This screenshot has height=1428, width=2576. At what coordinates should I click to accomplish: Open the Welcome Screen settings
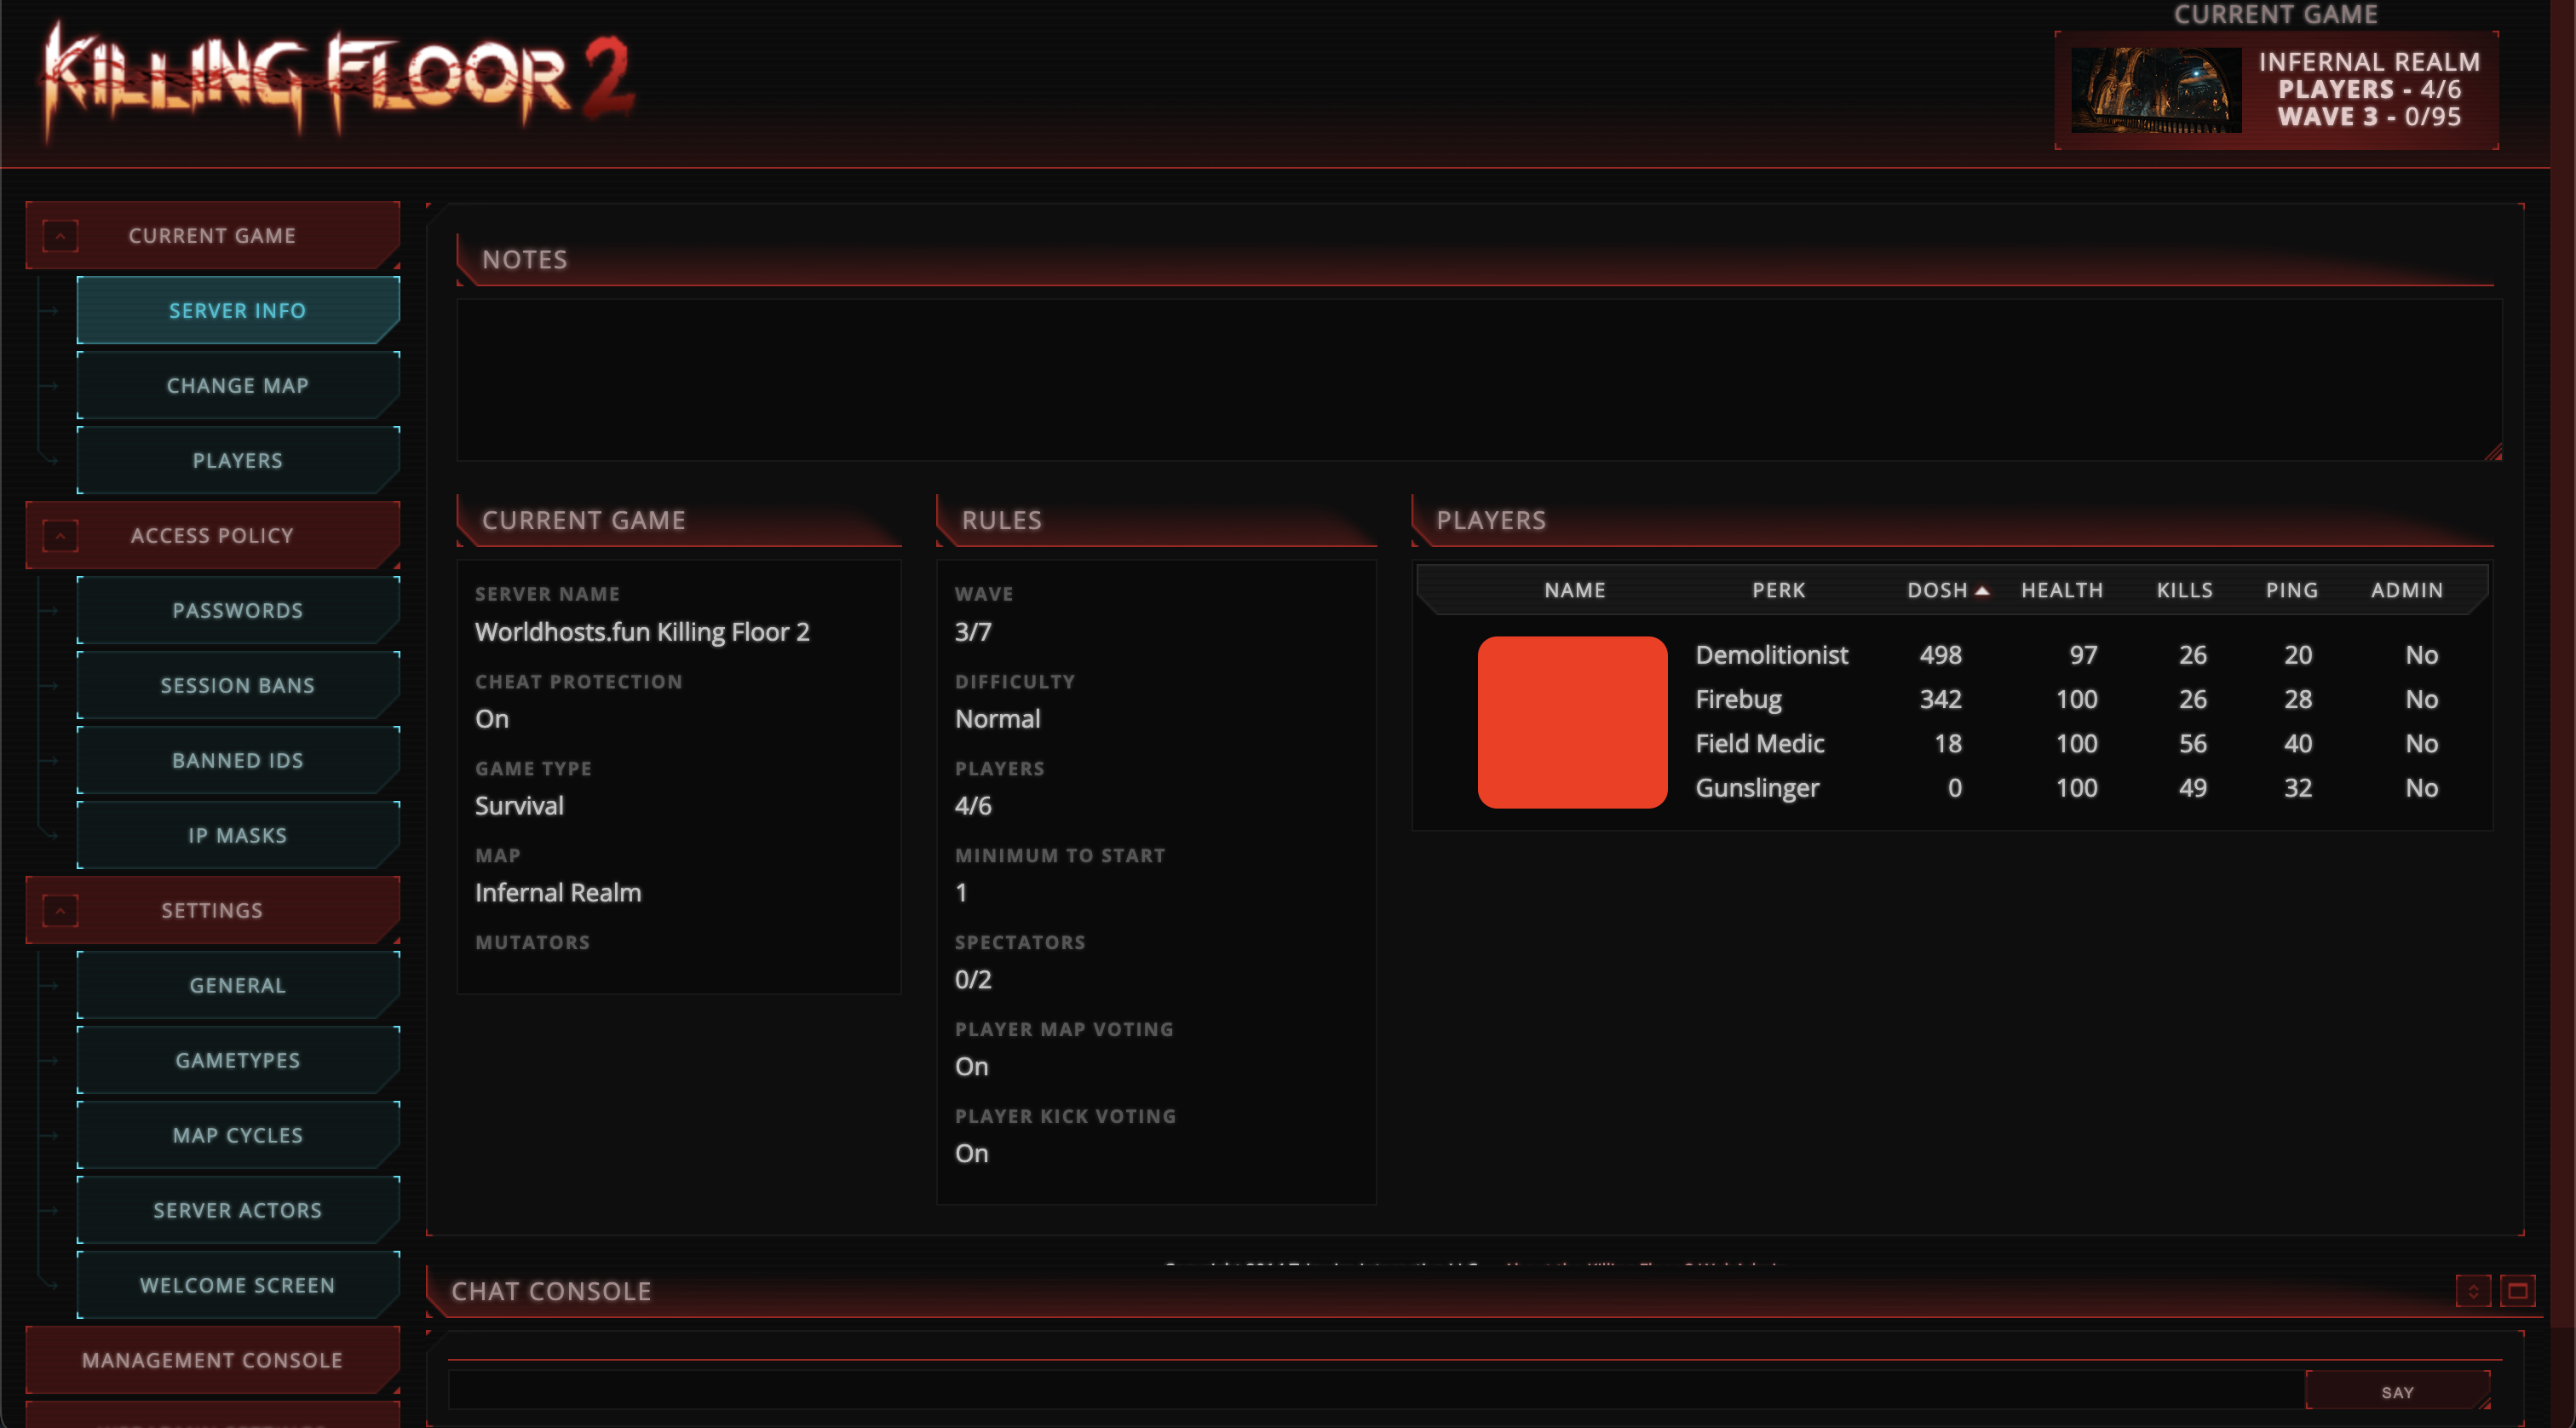238,1285
